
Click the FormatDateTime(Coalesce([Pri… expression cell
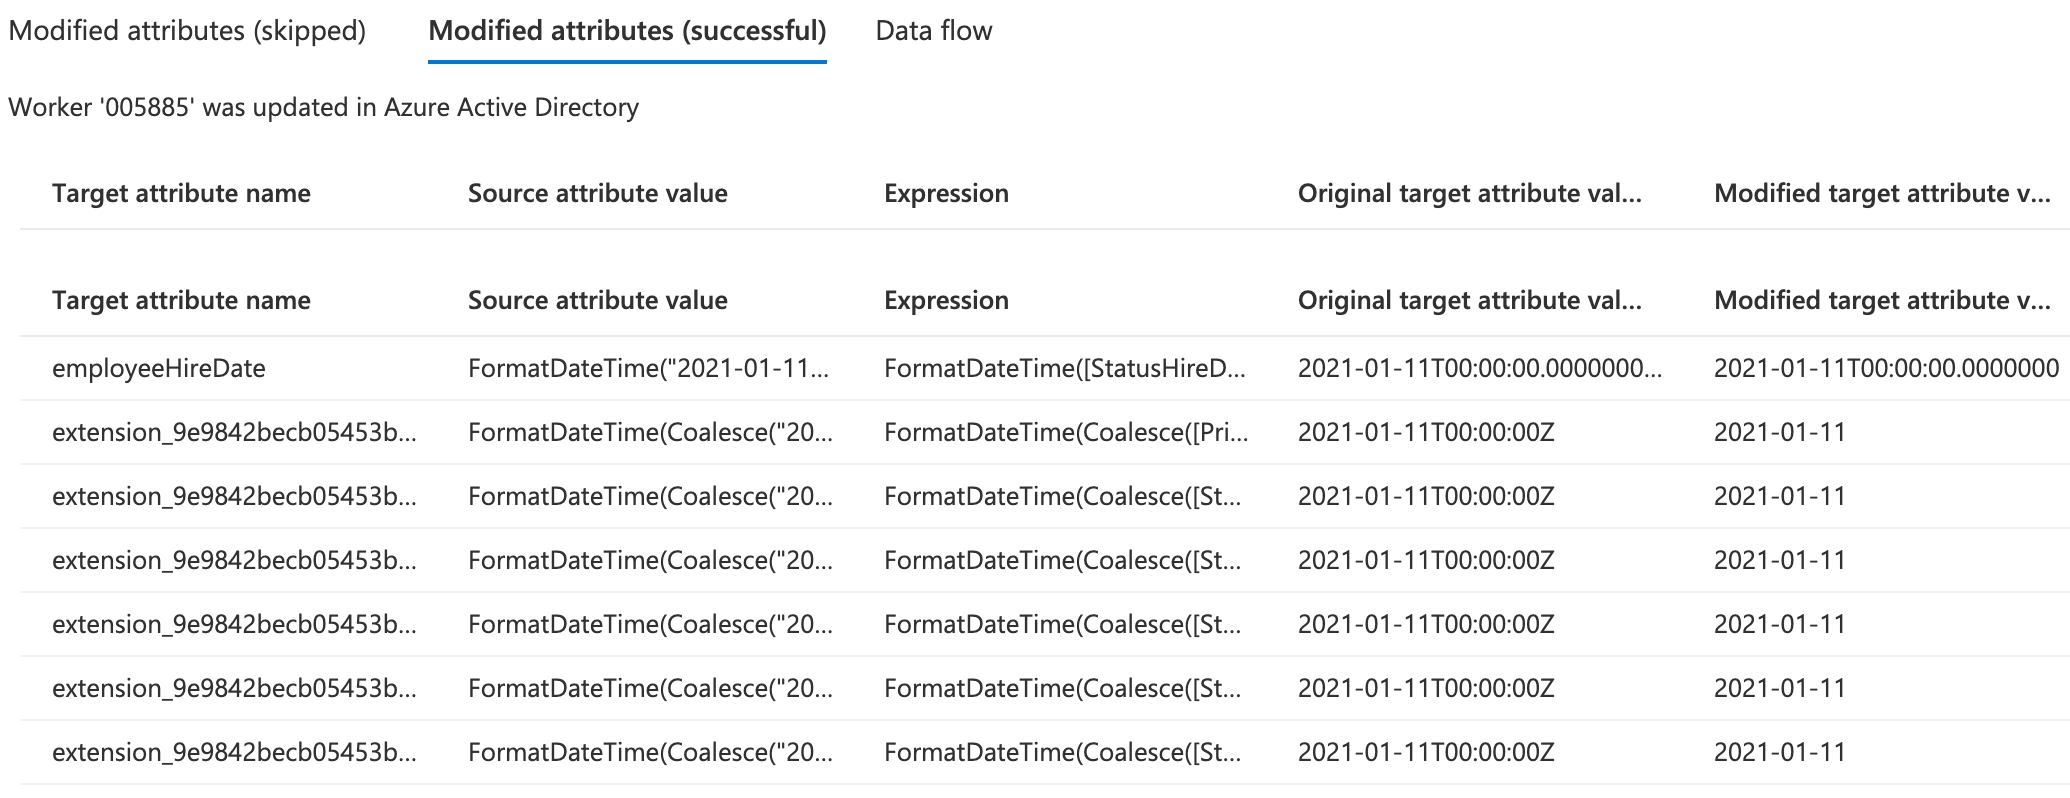(1065, 432)
